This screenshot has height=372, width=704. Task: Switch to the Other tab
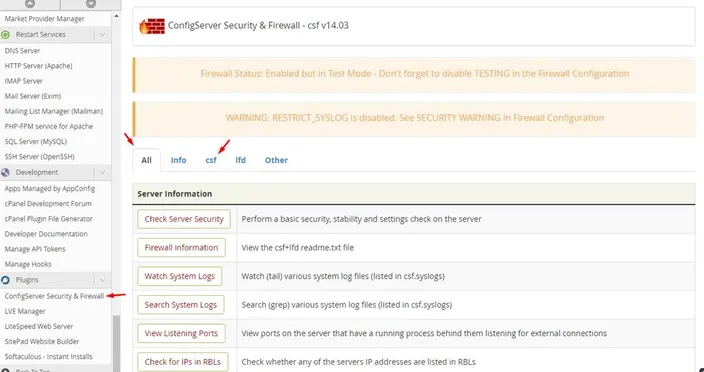(276, 160)
